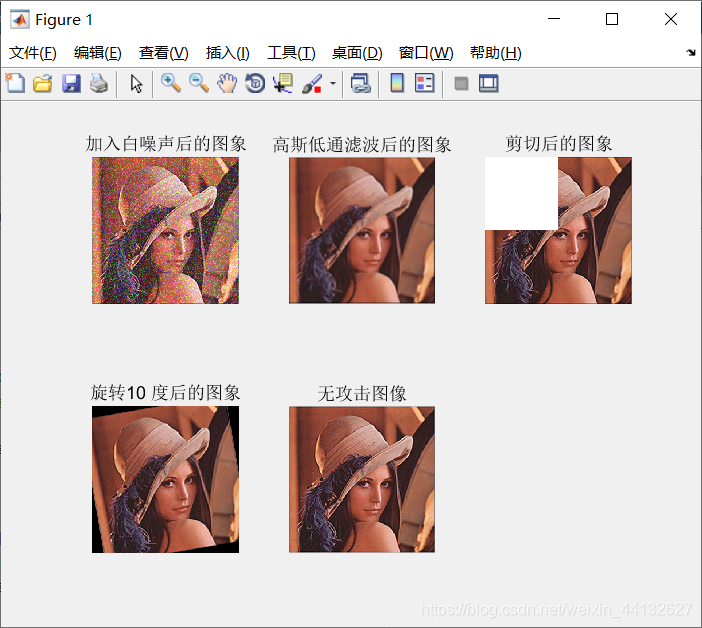This screenshot has width=702, height=628.
Task: Click the title 无攻击图像
Action: [x=362, y=393]
